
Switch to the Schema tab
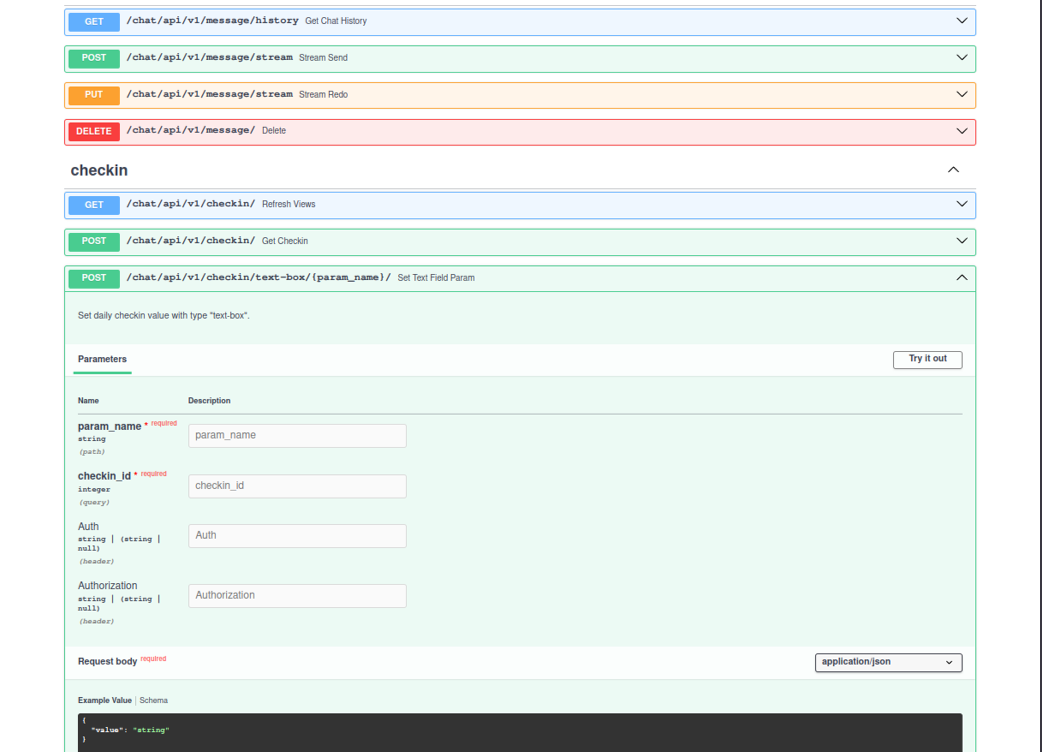pyautogui.click(x=154, y=700)
